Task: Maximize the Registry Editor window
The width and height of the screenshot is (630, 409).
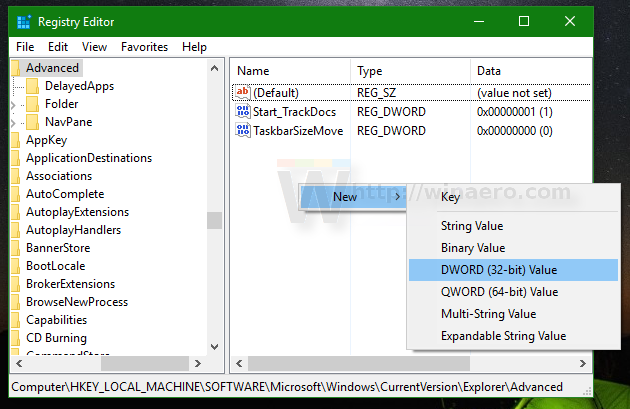Action: [x=524, y=21]
